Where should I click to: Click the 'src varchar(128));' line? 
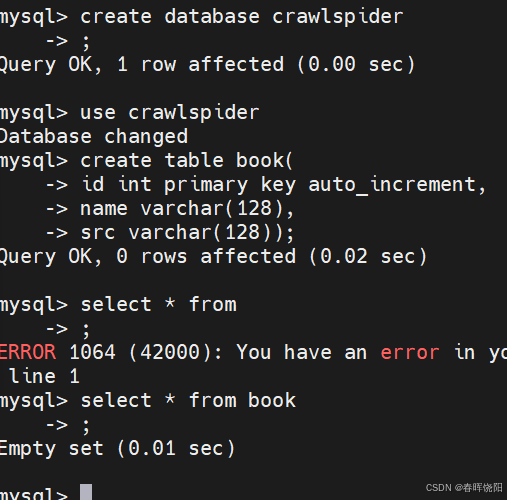tap(187, 233)
